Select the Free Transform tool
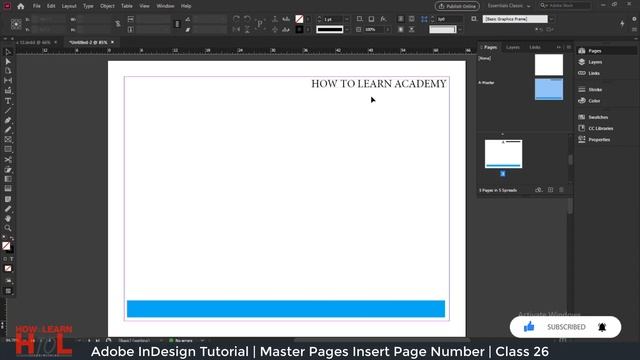640x360 pixels. click(8, 169)
